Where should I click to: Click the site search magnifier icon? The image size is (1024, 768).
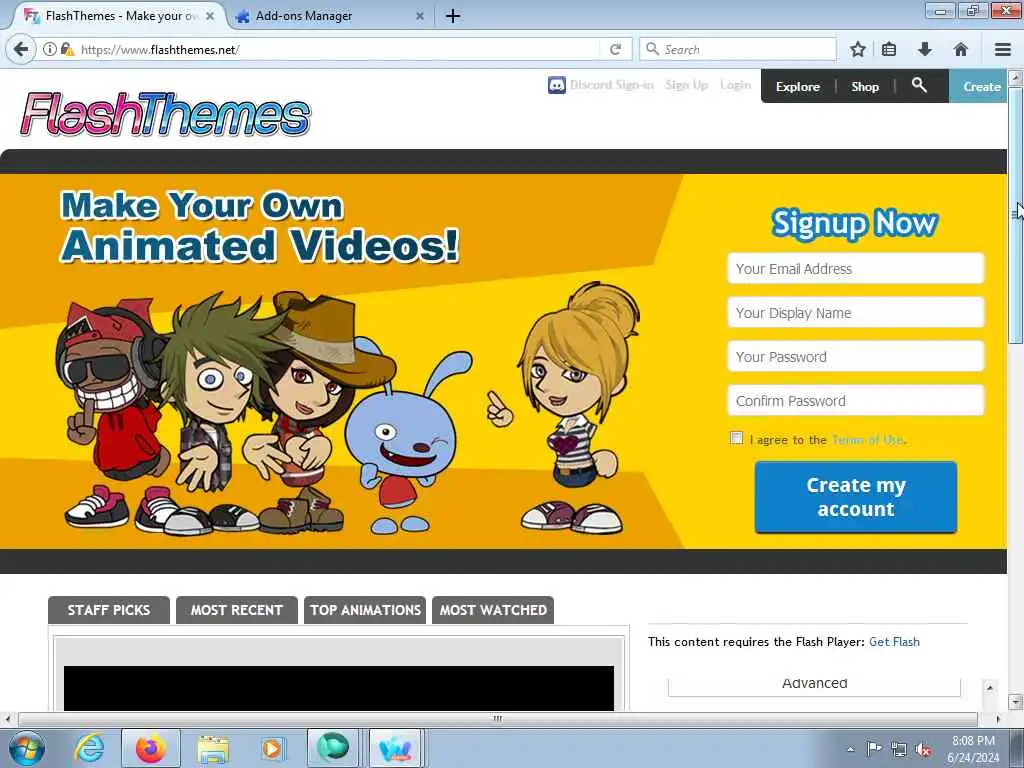coord(919,85)
